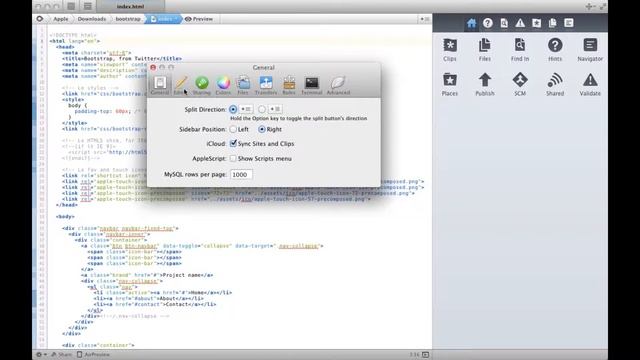Screen dimensions: 640x360
Task: Open the Places sidebar tool
Action: 449,84
